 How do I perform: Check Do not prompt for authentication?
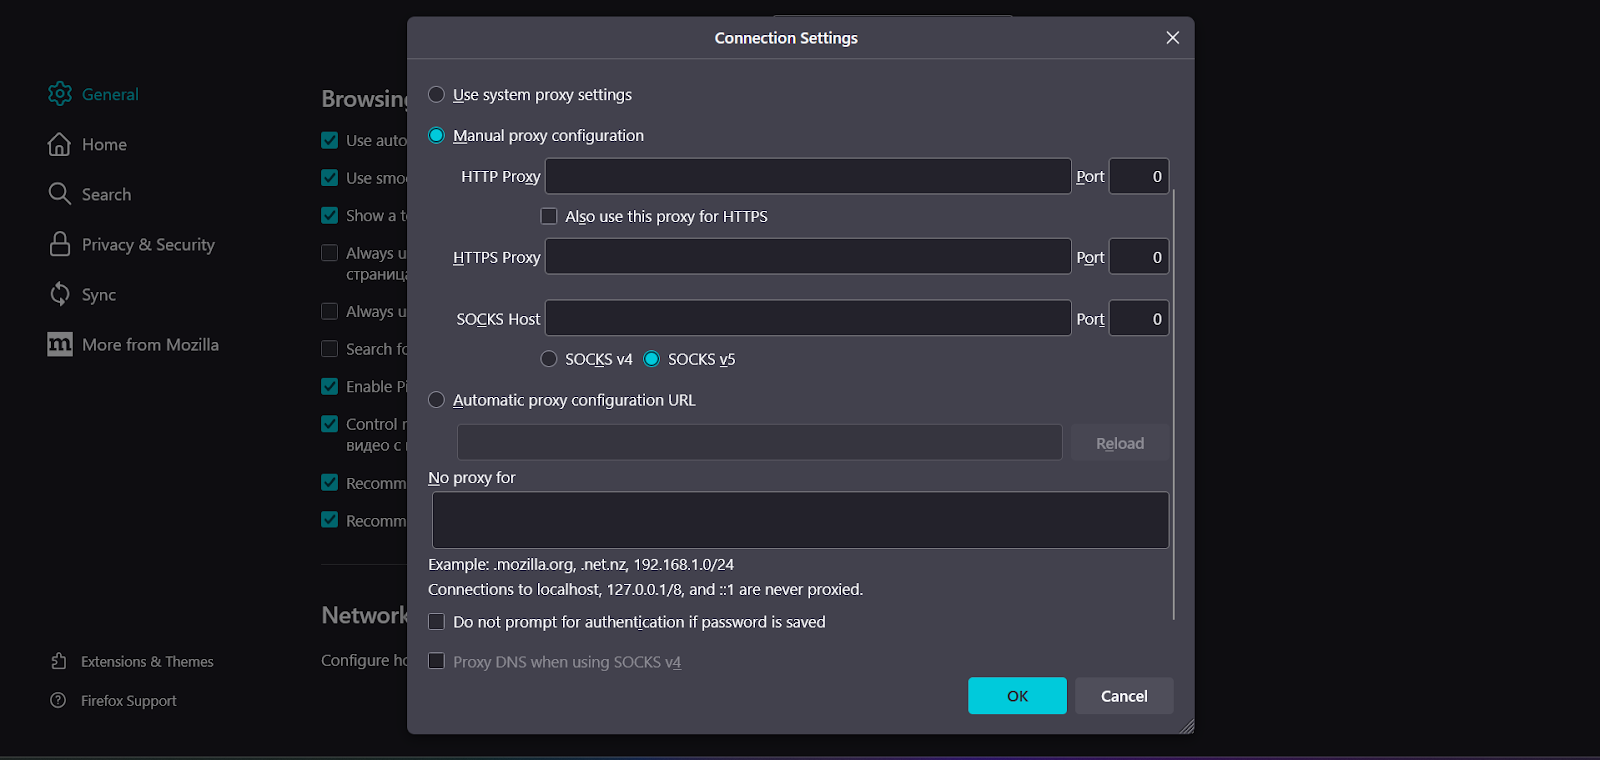436,621
